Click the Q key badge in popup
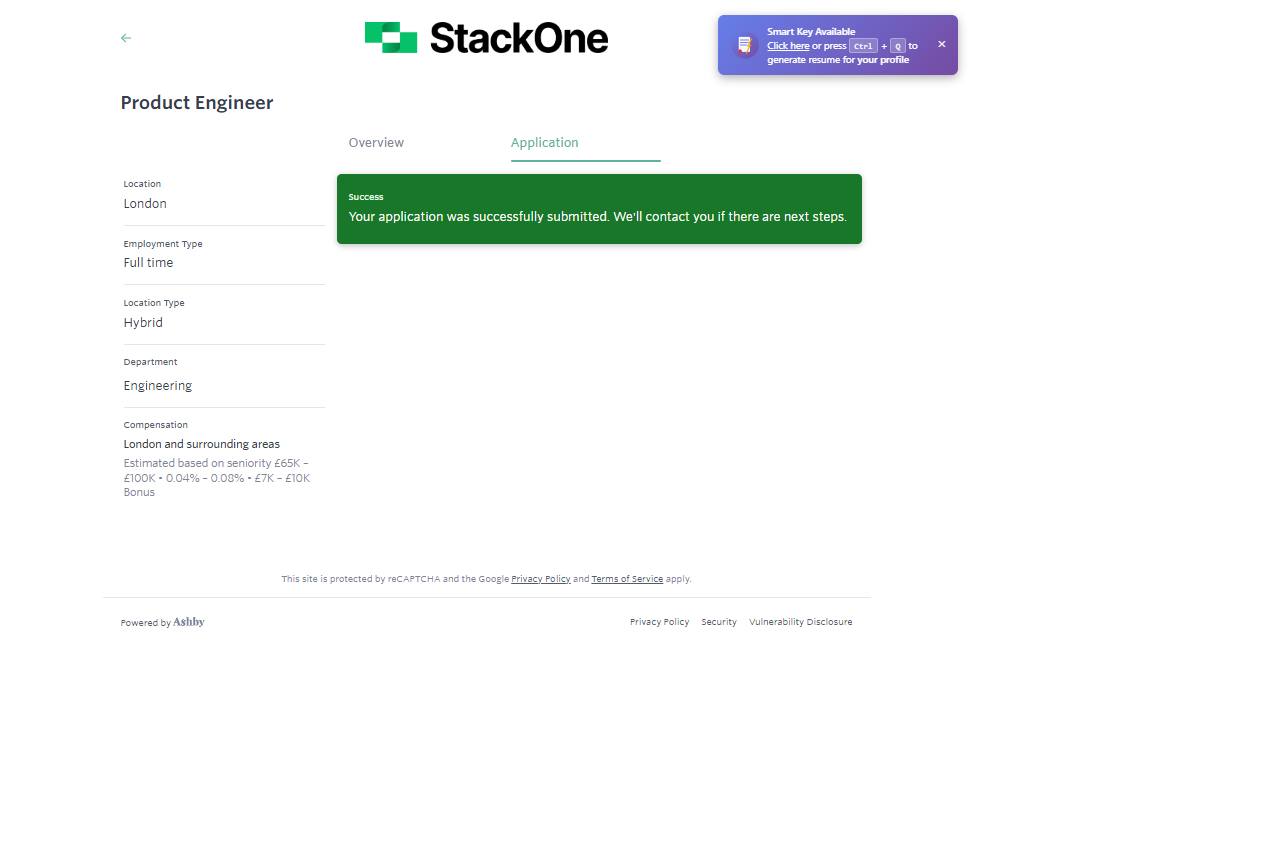Image resolution: width=1277 pixels, height=864 pixels. tap(897, 46)
